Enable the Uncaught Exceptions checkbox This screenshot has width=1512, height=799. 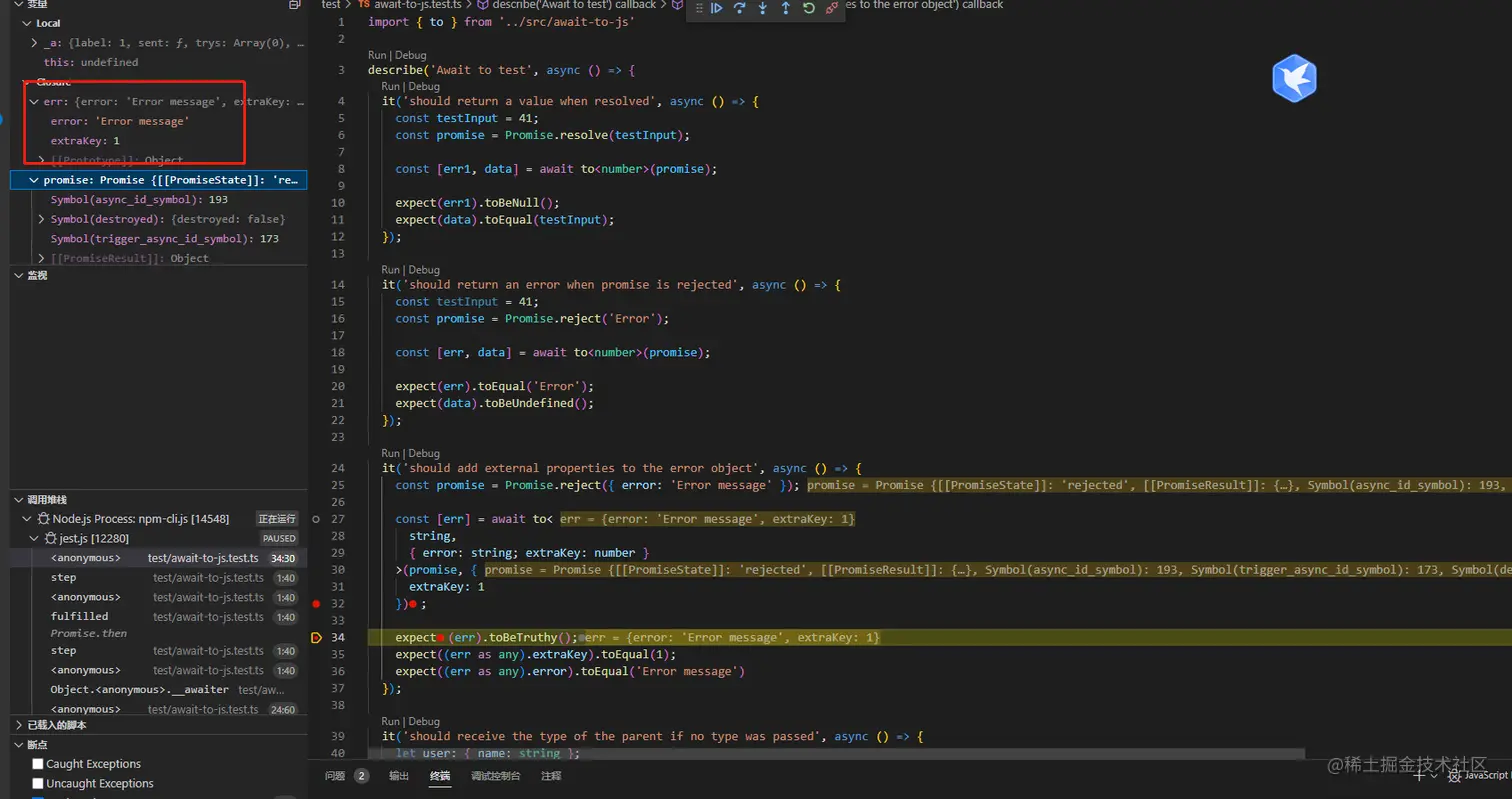click(x=38, y=783)
